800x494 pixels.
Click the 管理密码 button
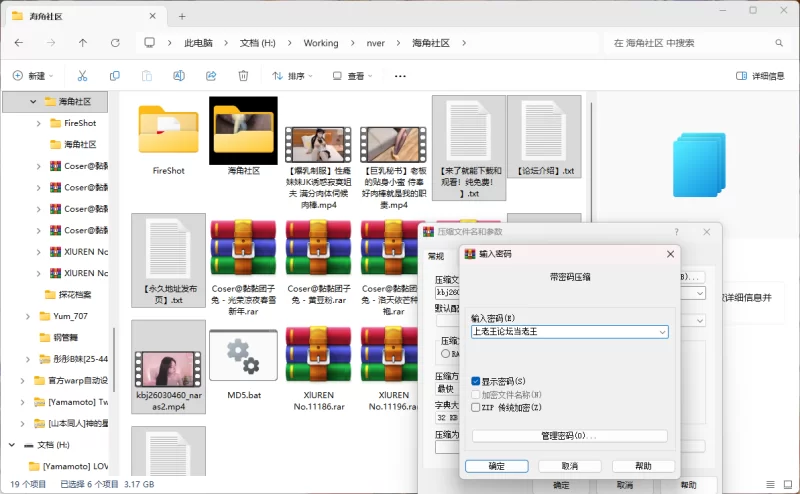569,436
